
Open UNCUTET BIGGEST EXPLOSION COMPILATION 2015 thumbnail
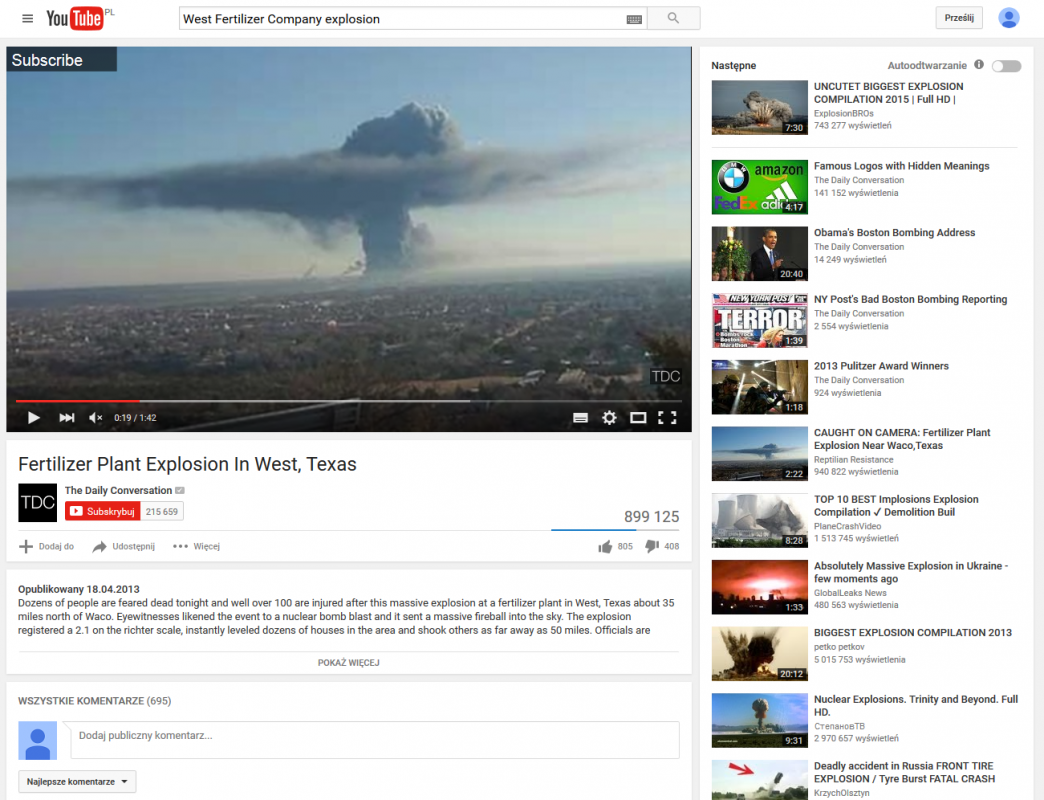tap(760, 108)
